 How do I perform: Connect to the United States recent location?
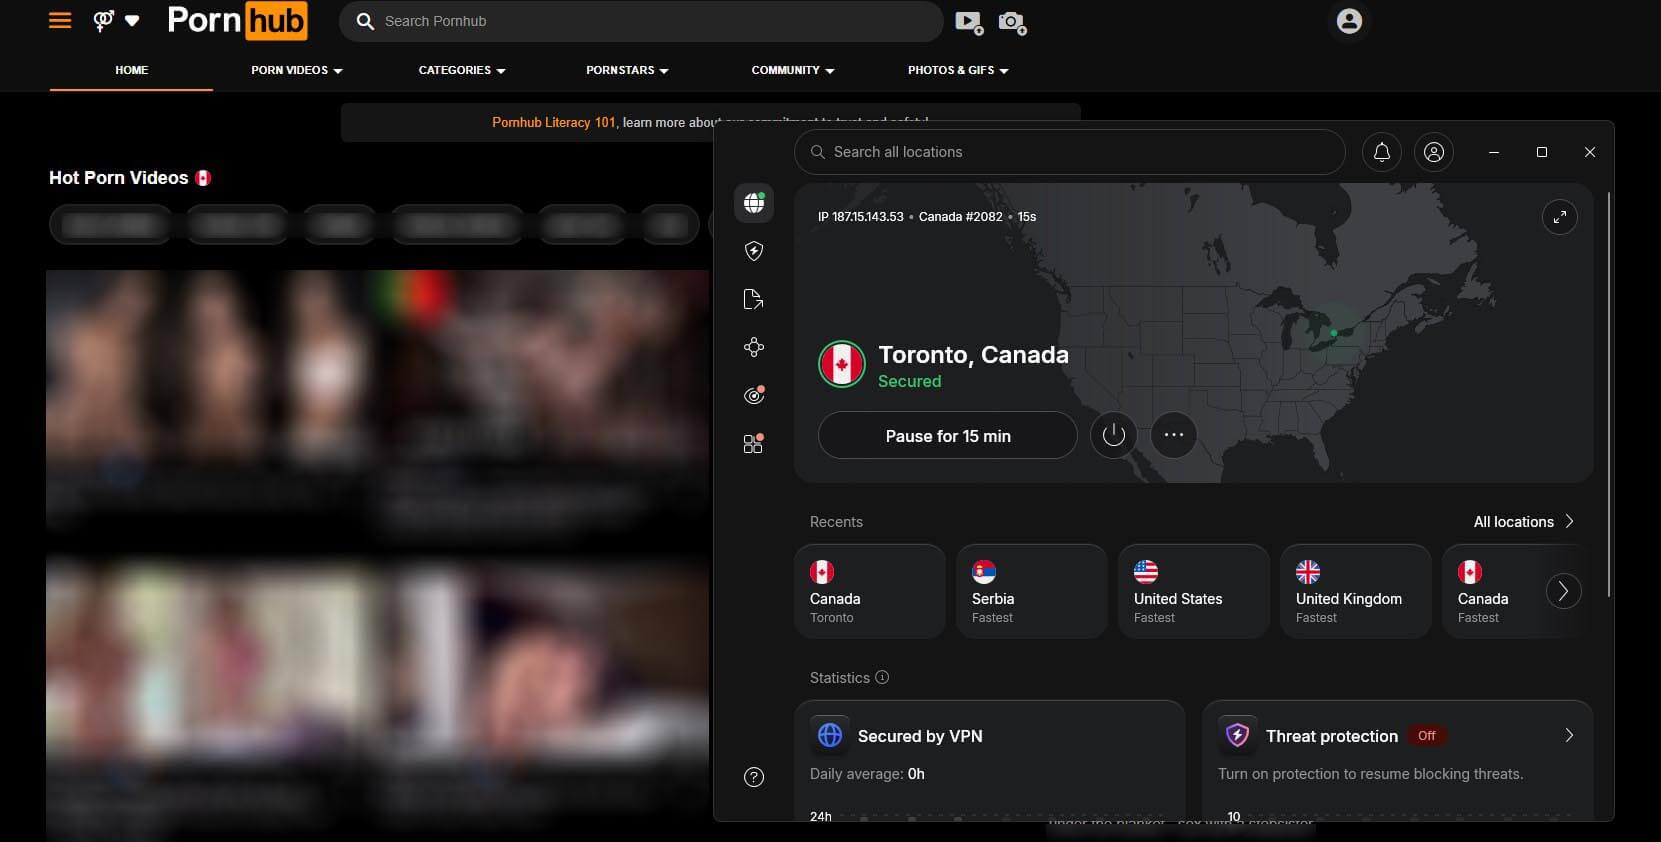tap(1193, 591)
